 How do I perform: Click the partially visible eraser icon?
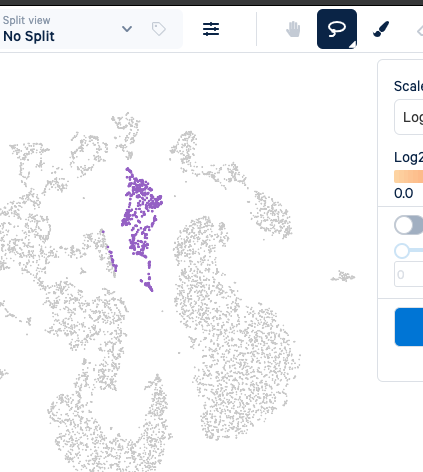pyautogui.click(x=420, y=31)
